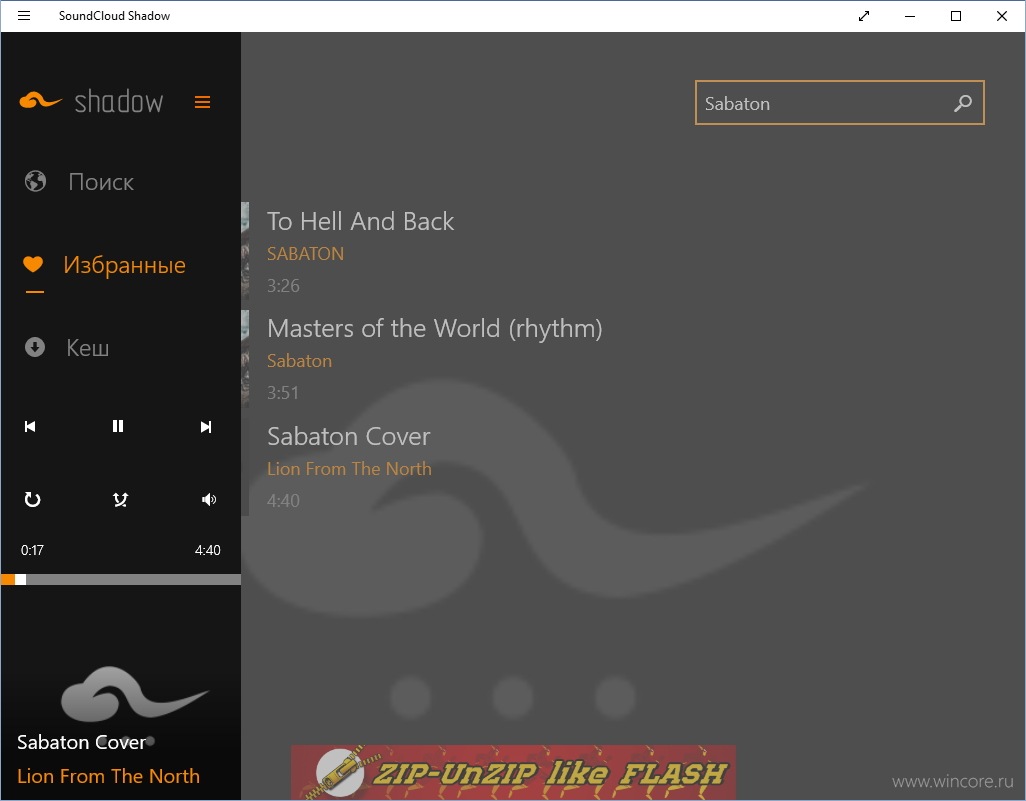
Task: Play the track To Hell And Back
Action: [361, 221]
